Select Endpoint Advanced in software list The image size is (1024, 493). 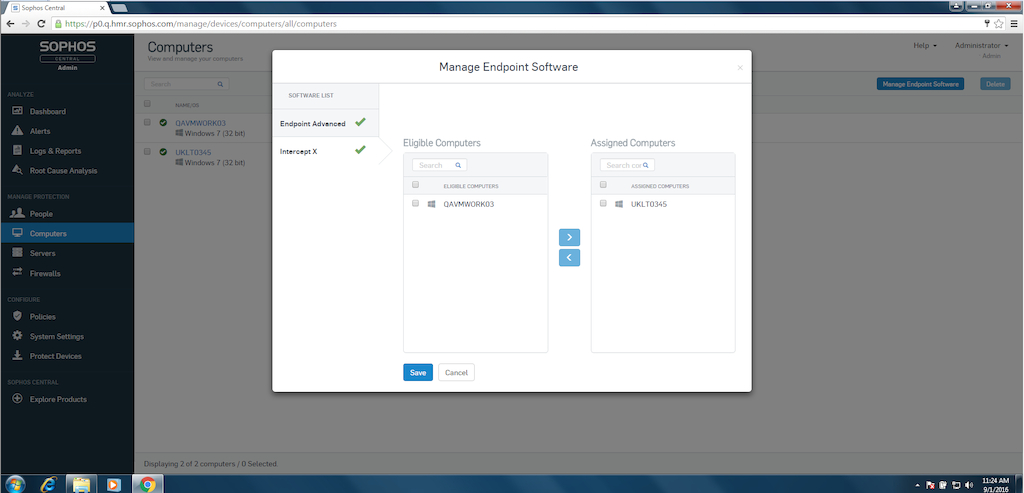click(325, 123)
